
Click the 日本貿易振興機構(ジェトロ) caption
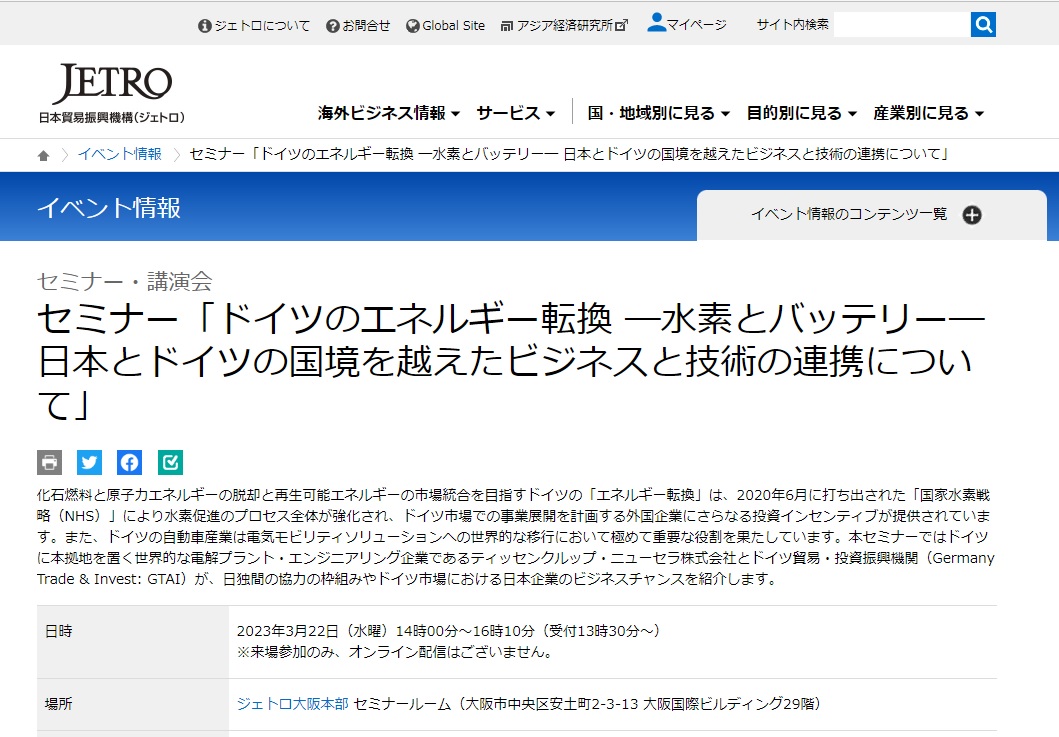[x=111, y=118]
